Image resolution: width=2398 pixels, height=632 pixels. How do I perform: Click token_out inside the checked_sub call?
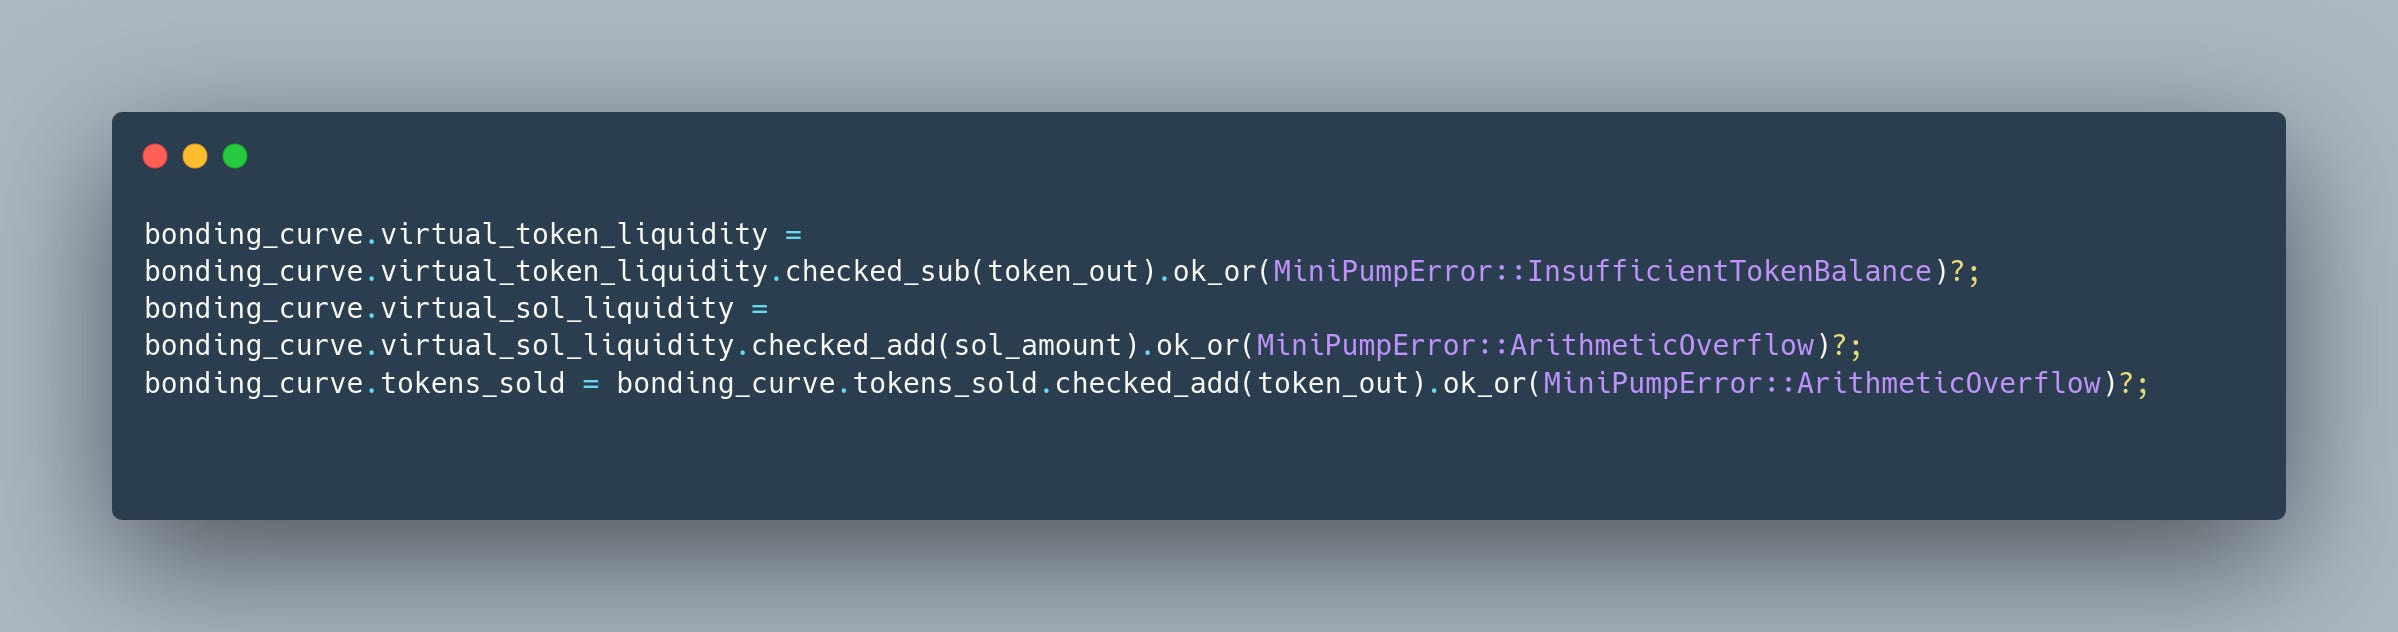1063,271
